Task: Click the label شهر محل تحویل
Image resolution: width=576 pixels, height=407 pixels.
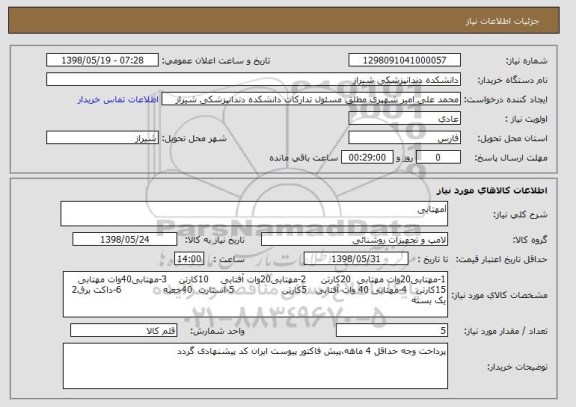Action: click(194, 138)
